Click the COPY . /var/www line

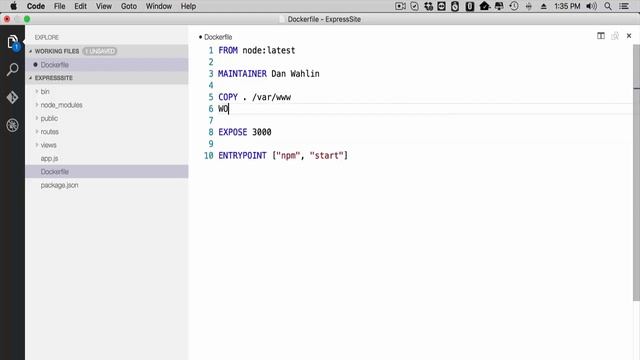(x=255, y=97)
